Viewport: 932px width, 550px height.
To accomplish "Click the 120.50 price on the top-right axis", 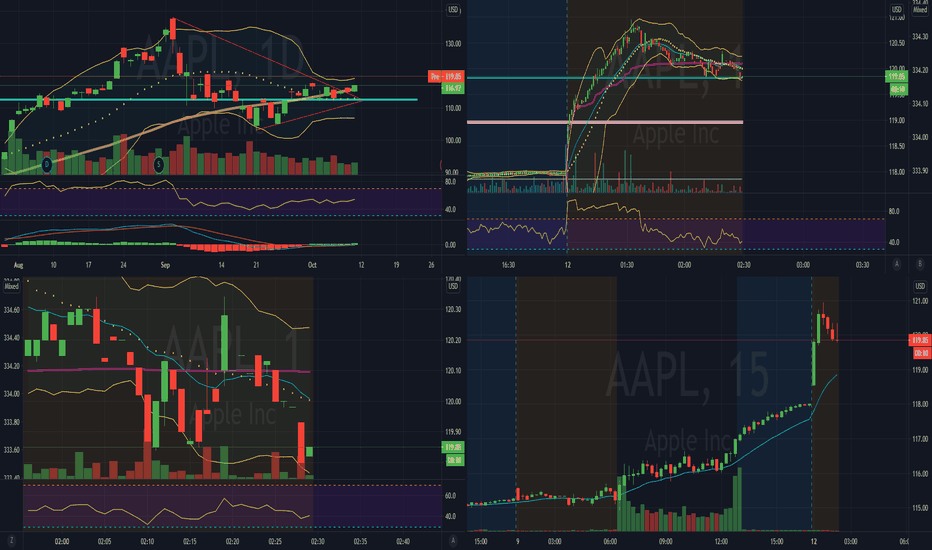I will point(896,43).
